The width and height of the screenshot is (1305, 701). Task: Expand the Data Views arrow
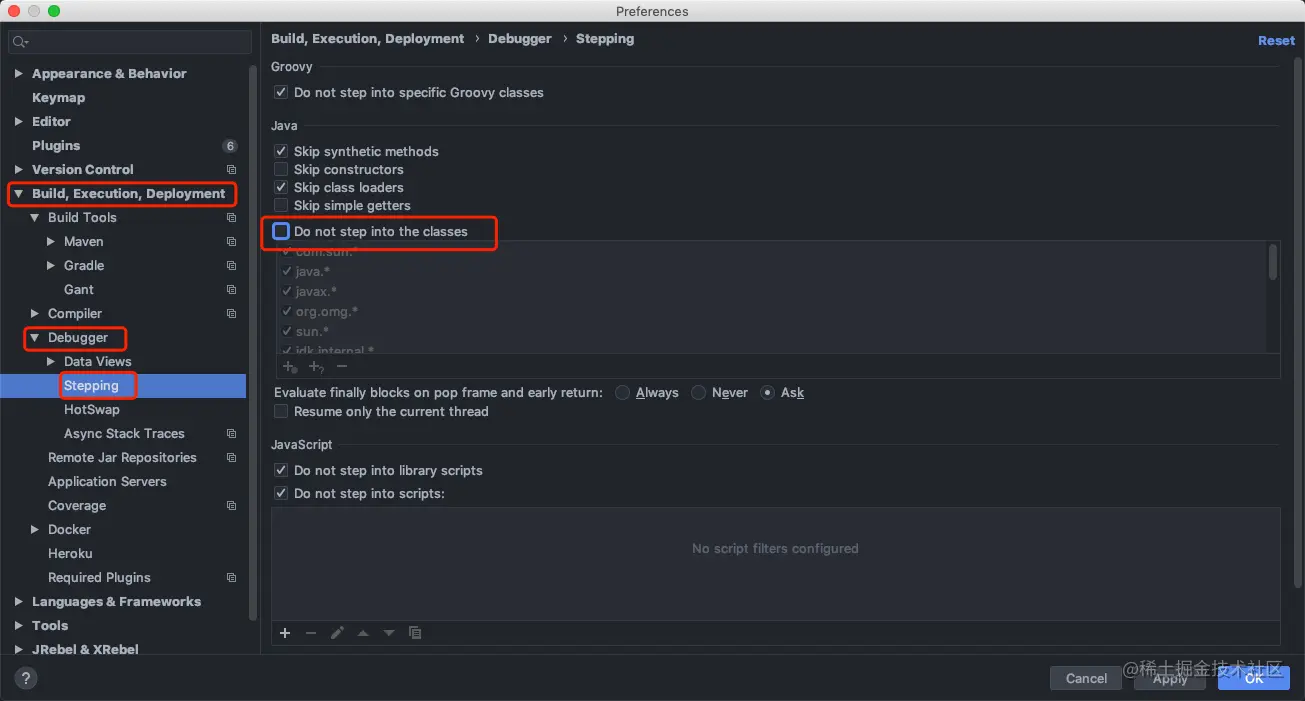[x=51, y=362]
